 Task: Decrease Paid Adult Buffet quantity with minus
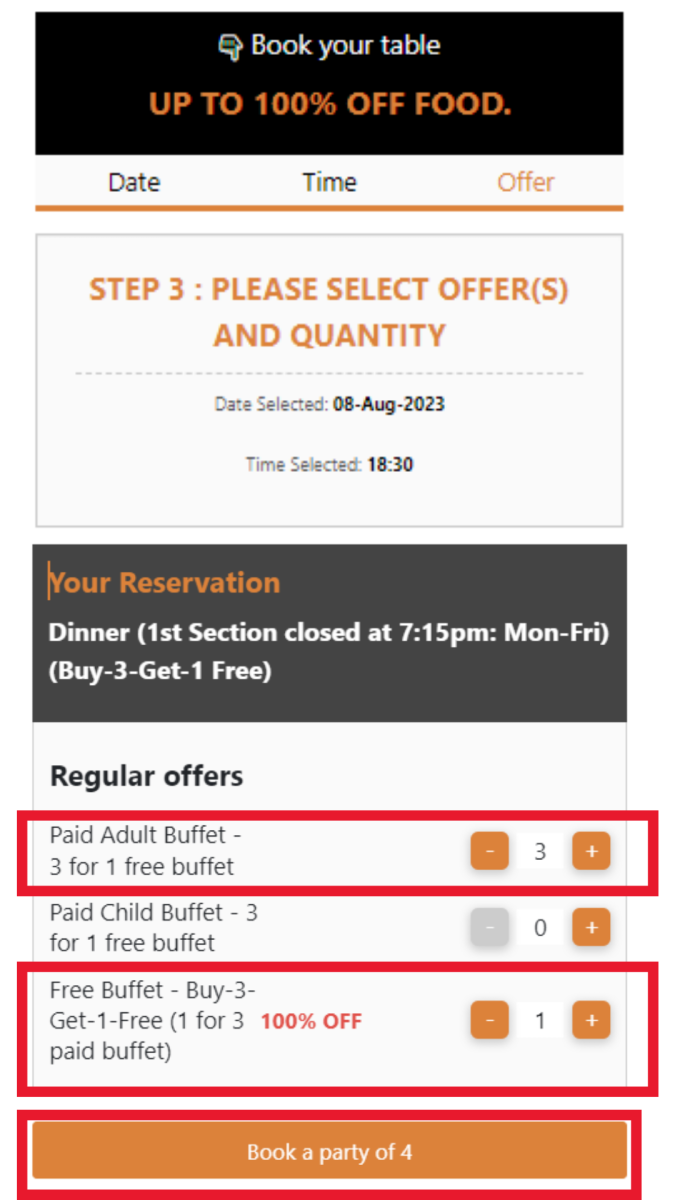tap(490, 851)
